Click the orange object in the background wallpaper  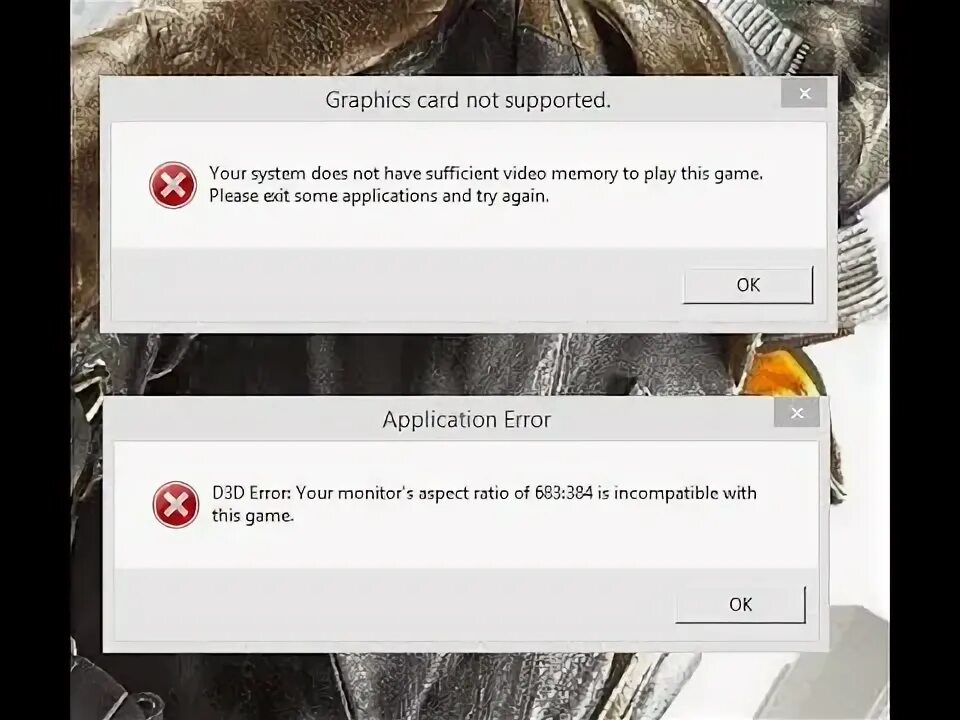[778, 372]
